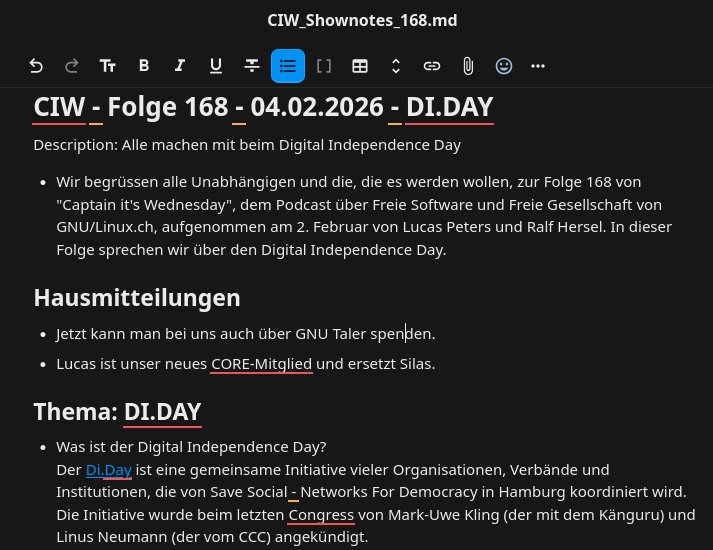Expand the up-down chevron toolbar control
This screenshot has width=713, height=550.
click(396, 66)
